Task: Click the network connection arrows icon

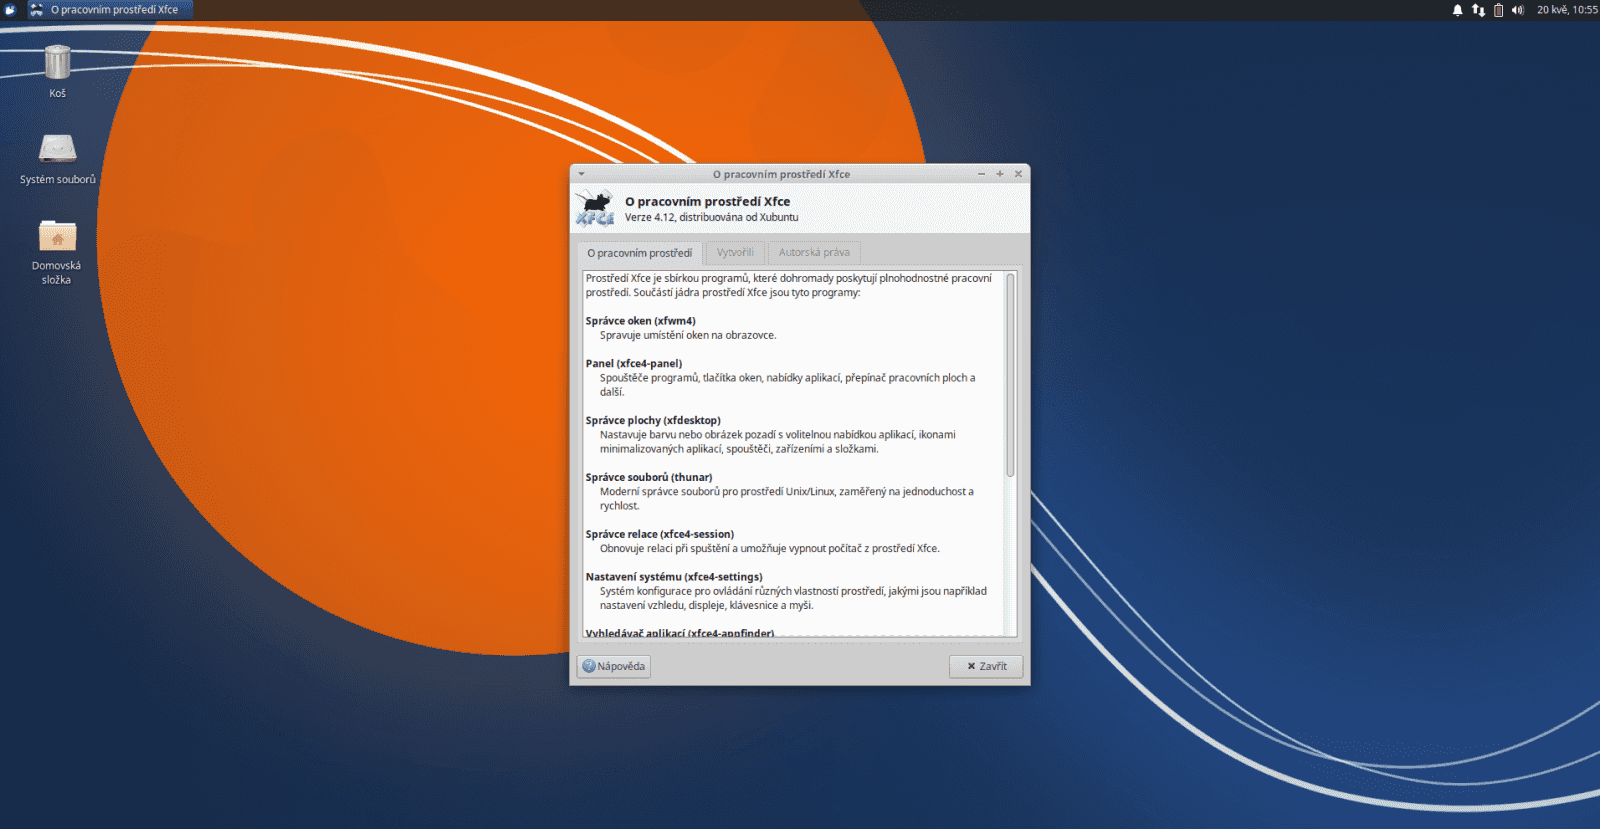Action: [x=1478, y=10]
